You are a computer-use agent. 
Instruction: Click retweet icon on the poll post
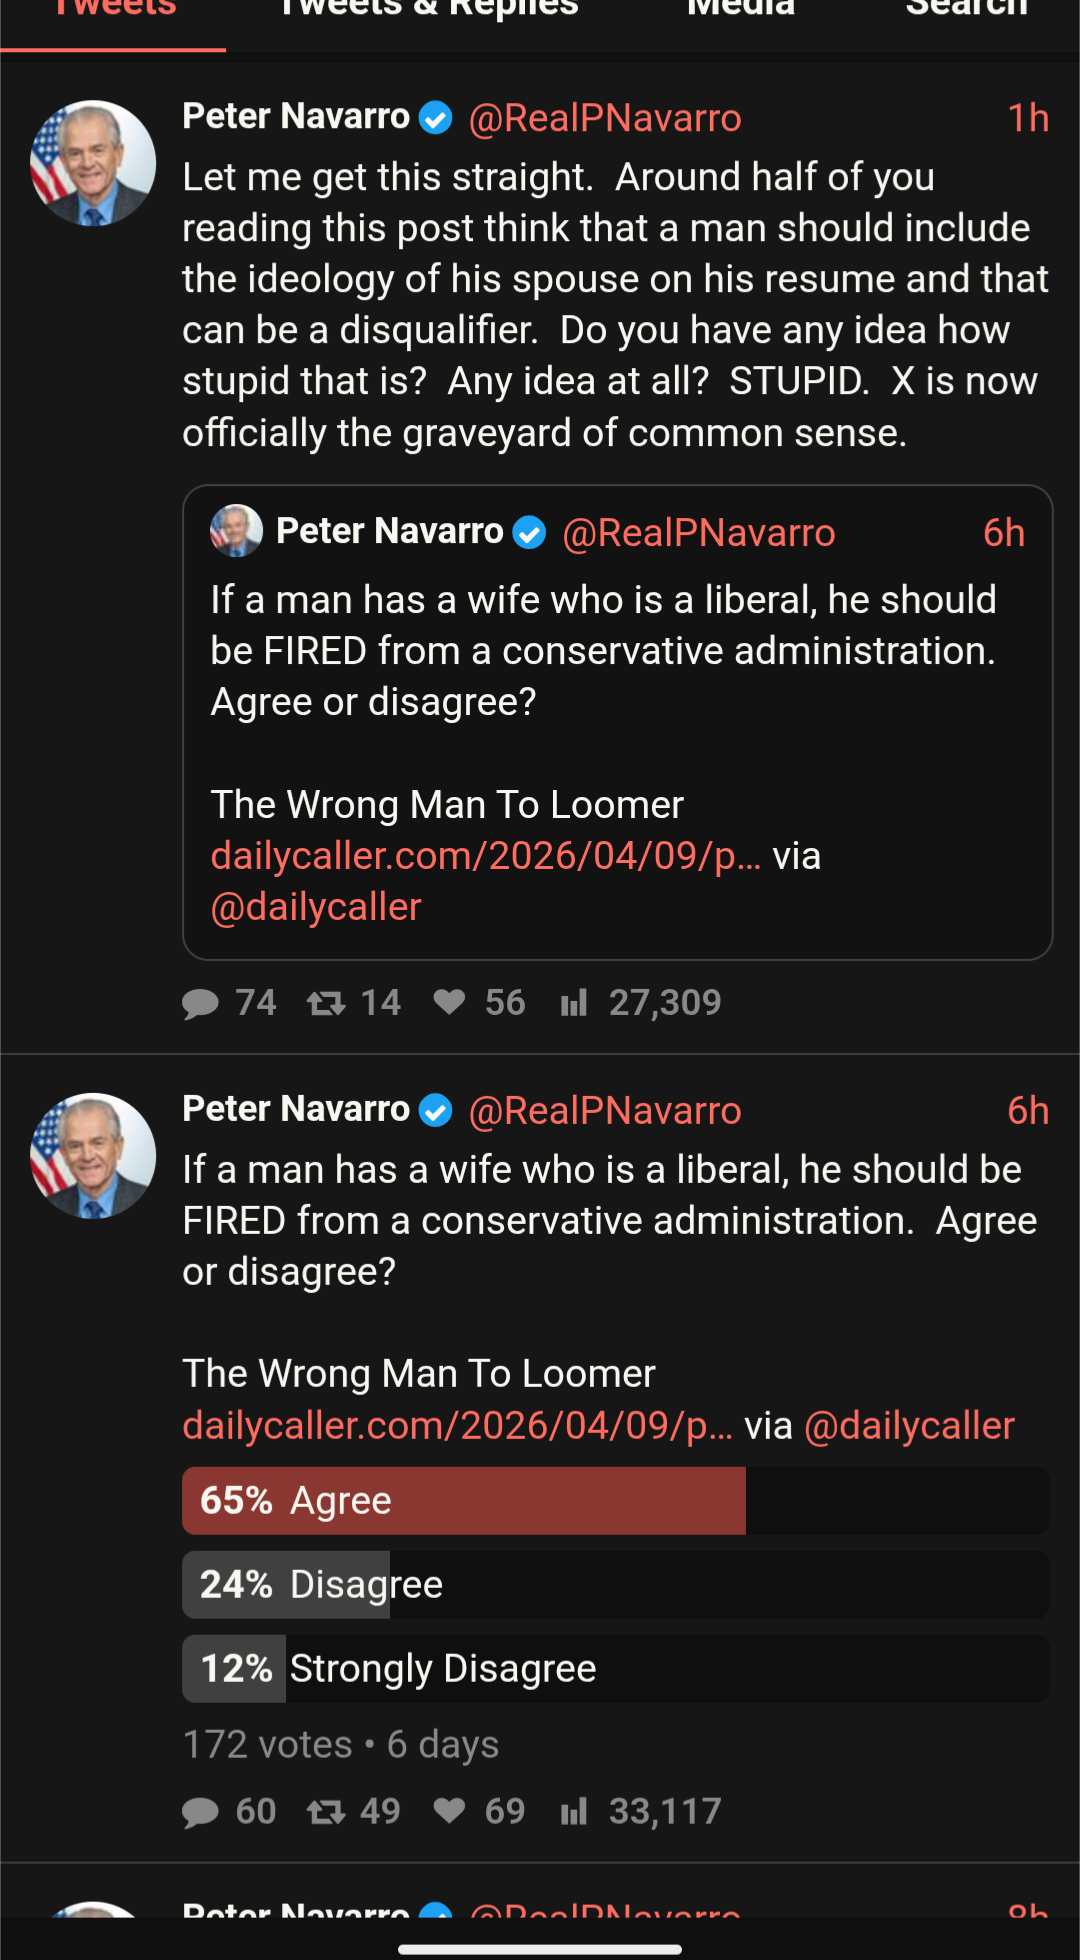326,1811
